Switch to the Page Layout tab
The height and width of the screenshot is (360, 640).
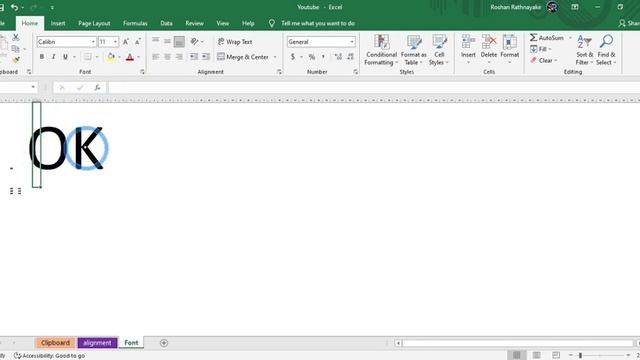[94, 23]
